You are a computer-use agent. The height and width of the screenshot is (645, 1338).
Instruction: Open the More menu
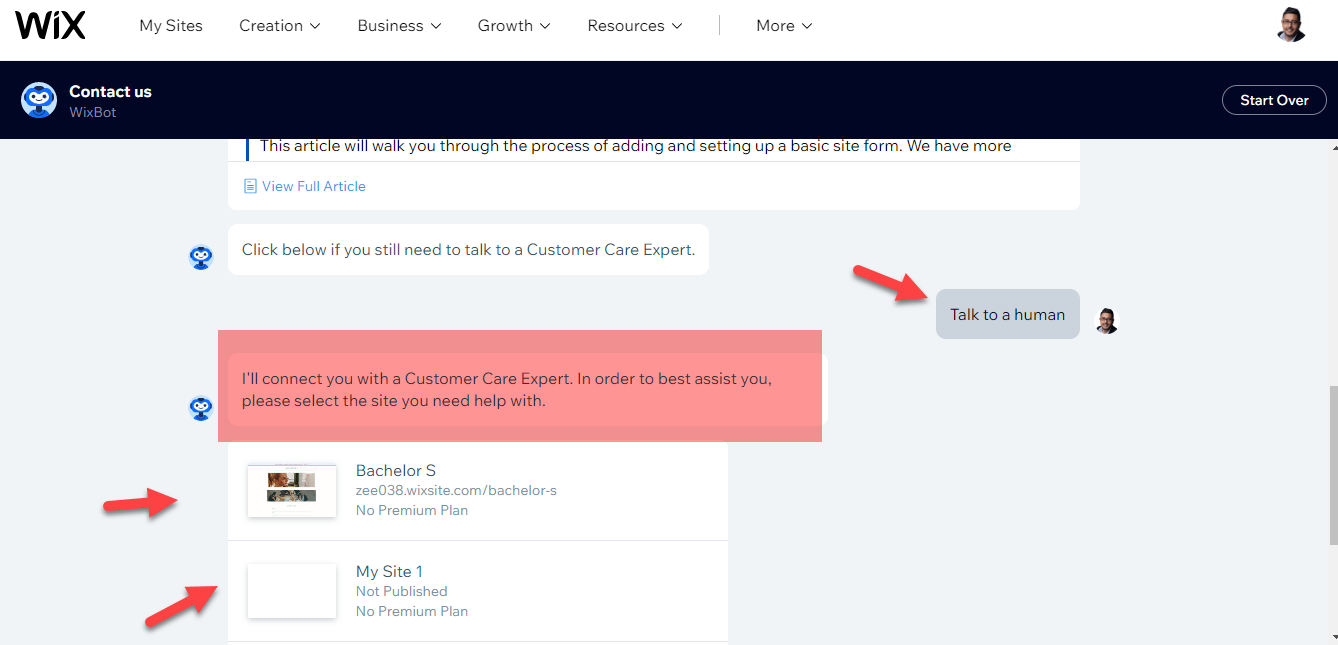[x=783, y=25]
